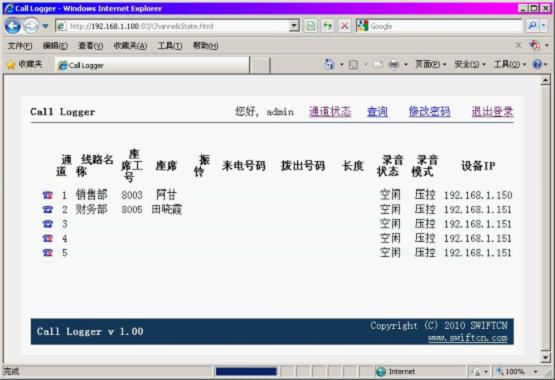Click the Home icon in command bar
This screenshot has width=555, height=380.
[329, 64]
